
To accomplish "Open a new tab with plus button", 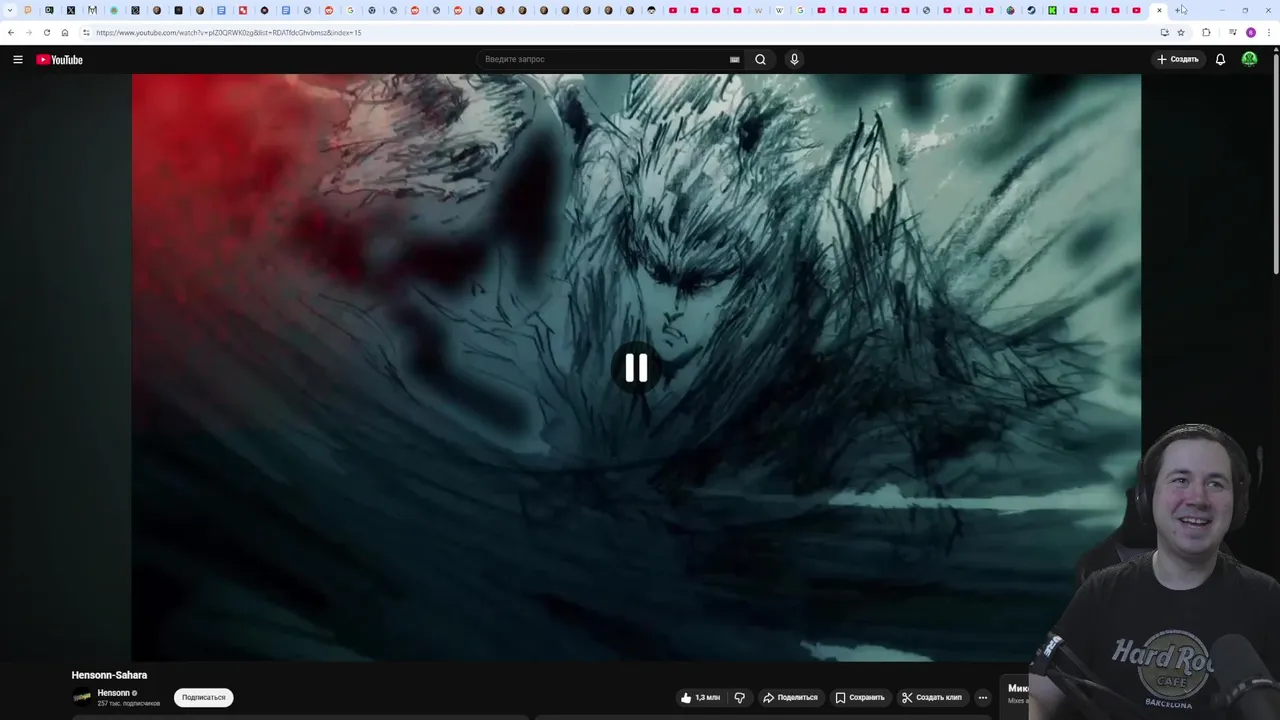I will (x=1181, y=10).
